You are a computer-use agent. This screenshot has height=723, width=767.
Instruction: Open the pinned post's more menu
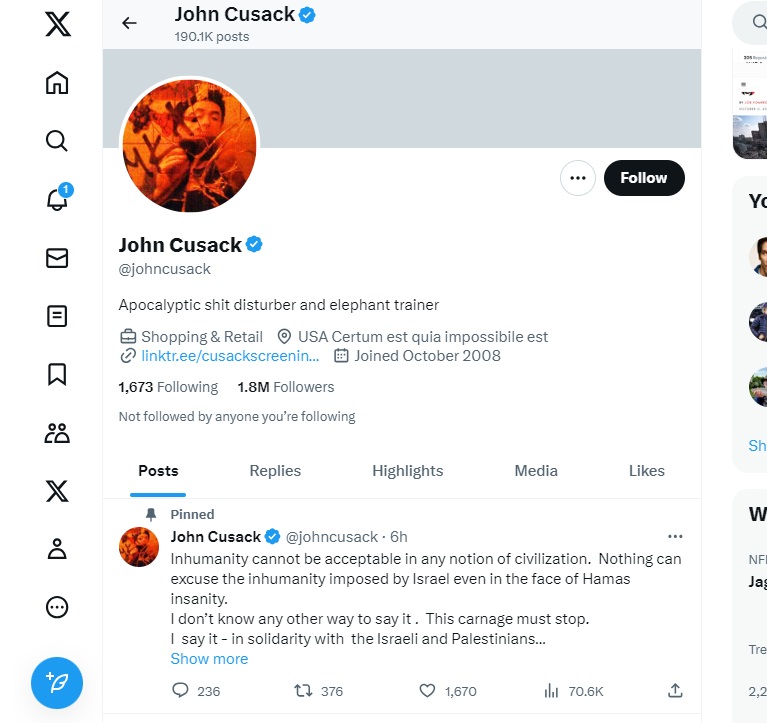(675, 537)
